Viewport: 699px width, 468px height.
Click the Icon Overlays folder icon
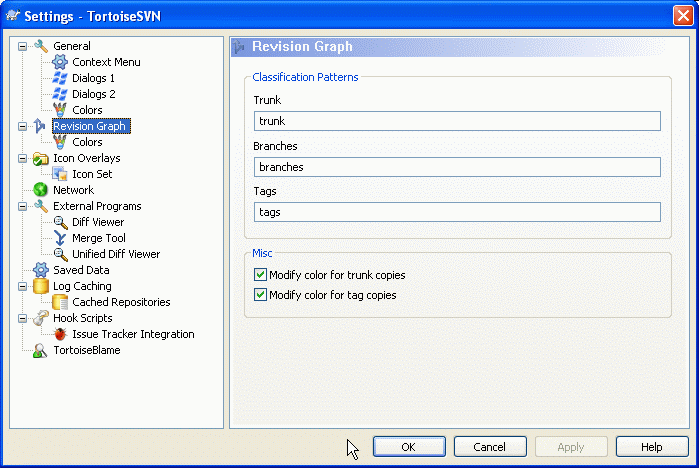[41, 158]
